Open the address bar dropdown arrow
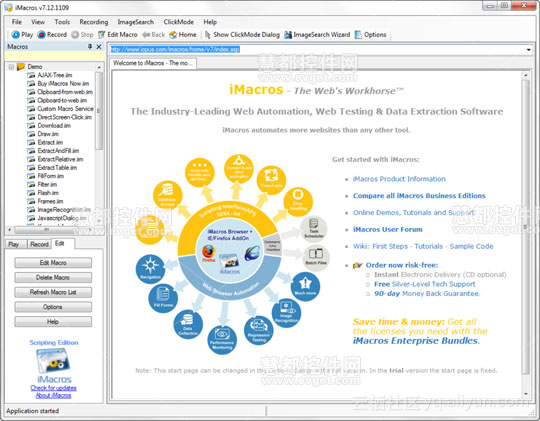This screenshot has height=421, width=540. pyautogui.click(x=528, y=50)
